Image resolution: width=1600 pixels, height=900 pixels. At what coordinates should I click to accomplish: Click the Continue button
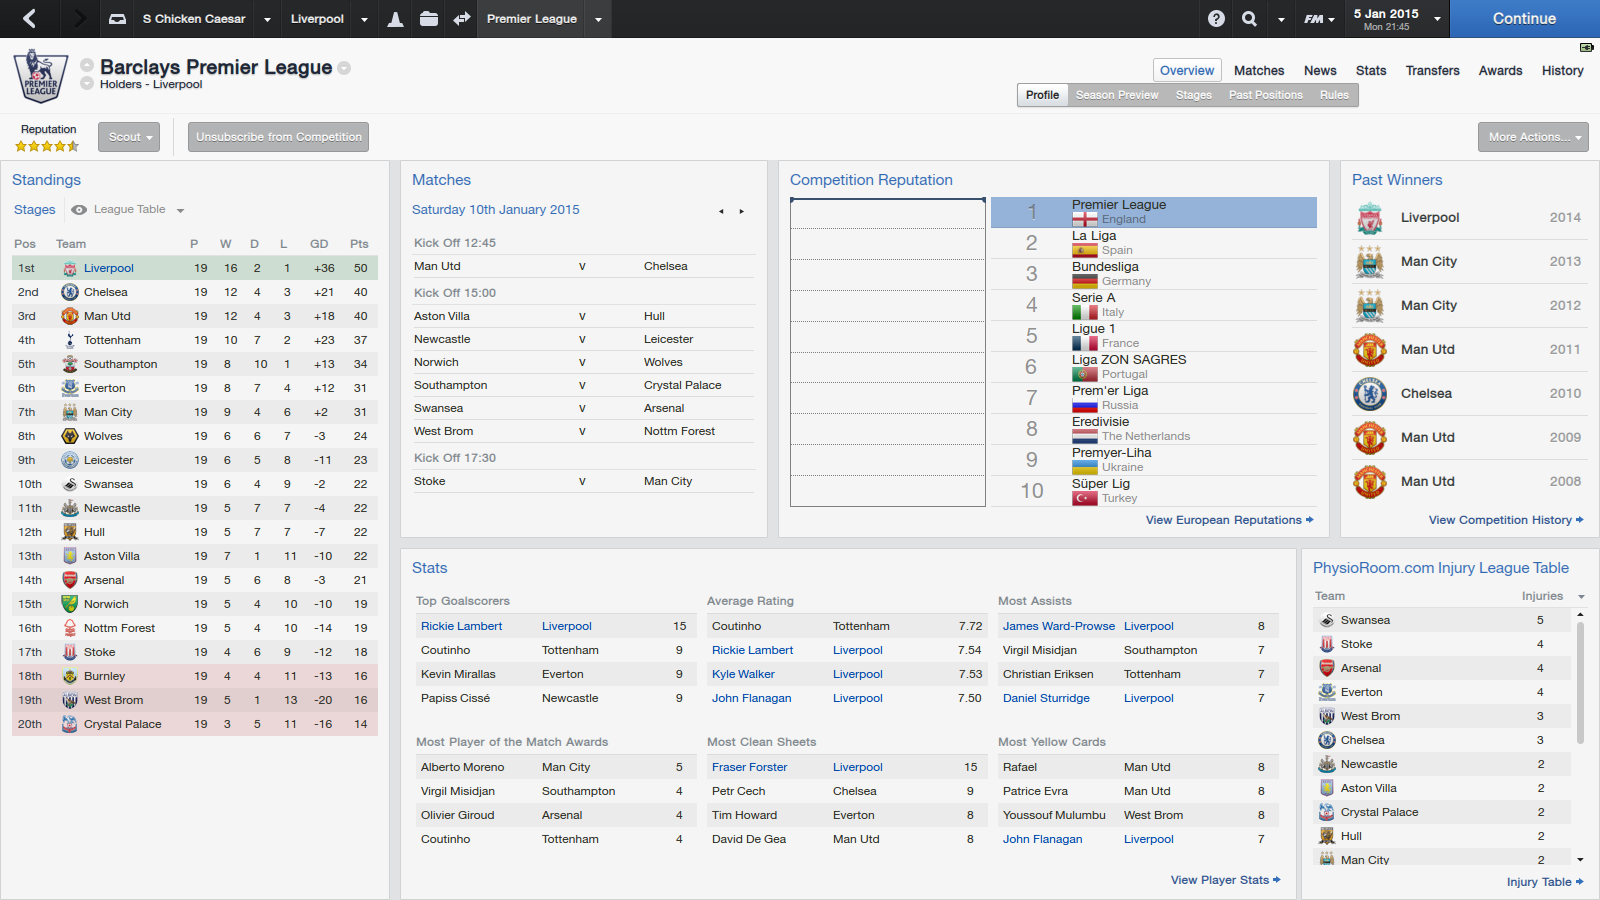pyautogui.click(x=1524, y=19)
